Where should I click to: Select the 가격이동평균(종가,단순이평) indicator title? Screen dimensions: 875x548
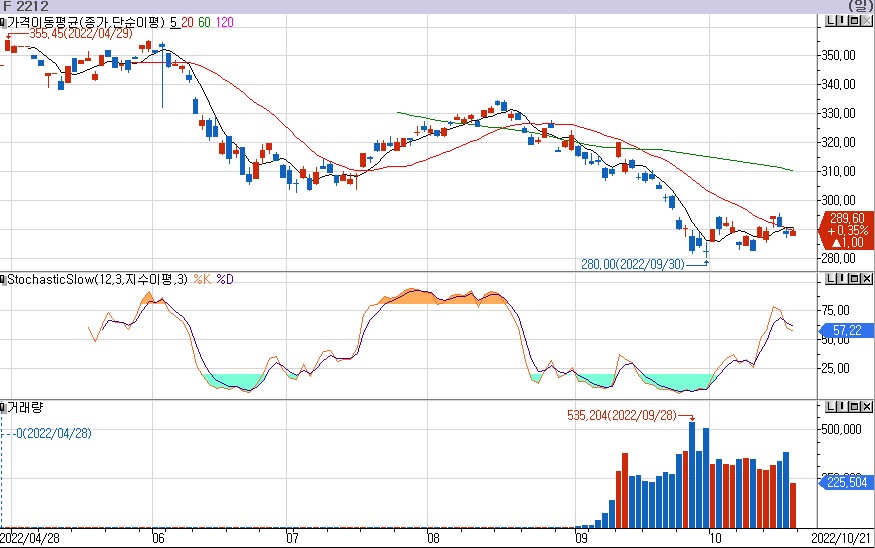pyautogui.click(x=86, y=22)
